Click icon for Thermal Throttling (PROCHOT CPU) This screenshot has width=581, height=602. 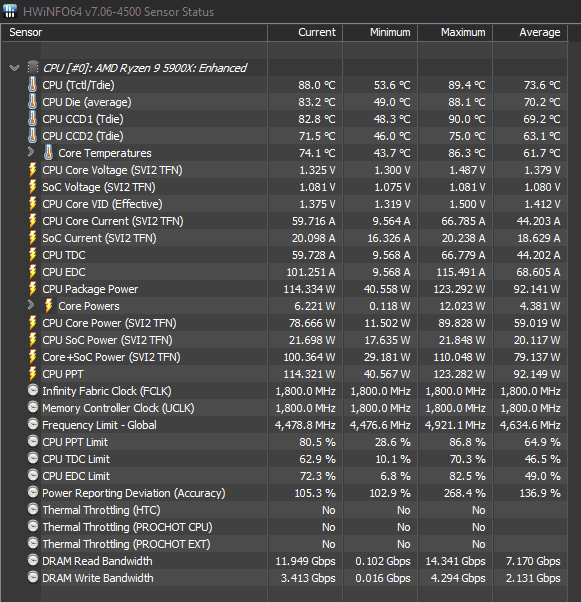[x=33, y=526]
